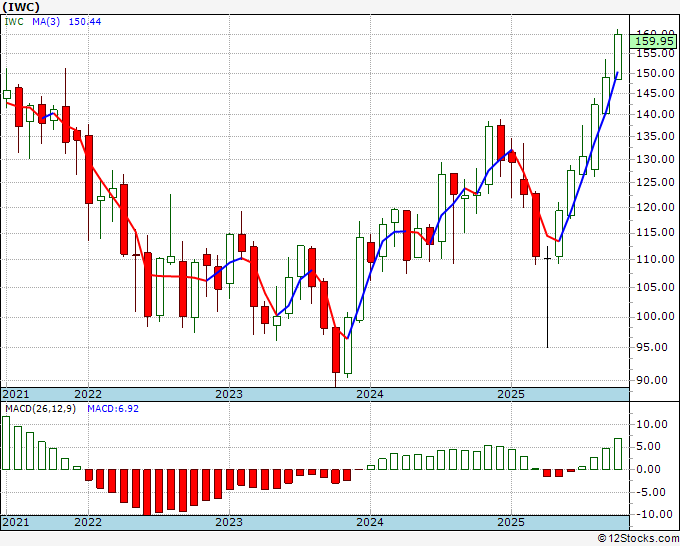Select the green IWC legend label

pyautogui.click(x=14, y=21)
